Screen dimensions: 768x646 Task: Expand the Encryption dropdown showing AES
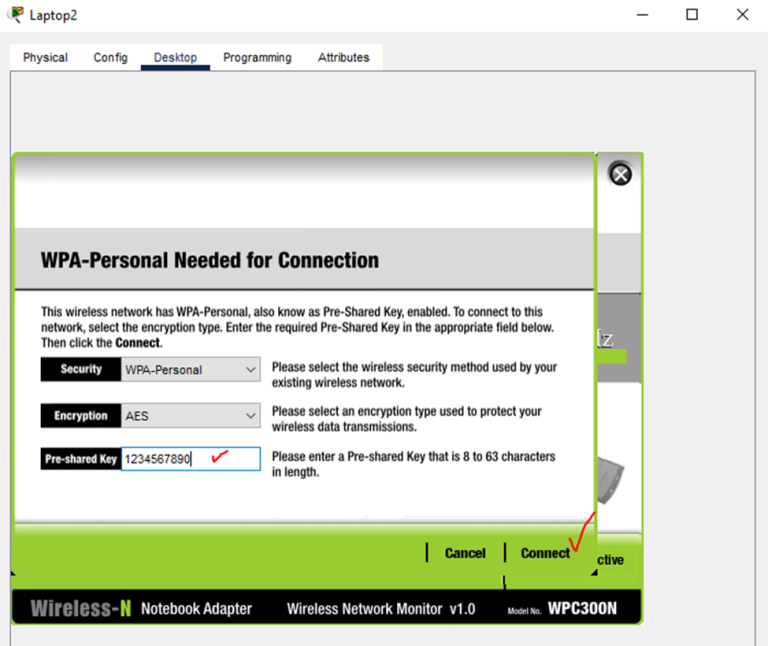(x=191, y=416)
